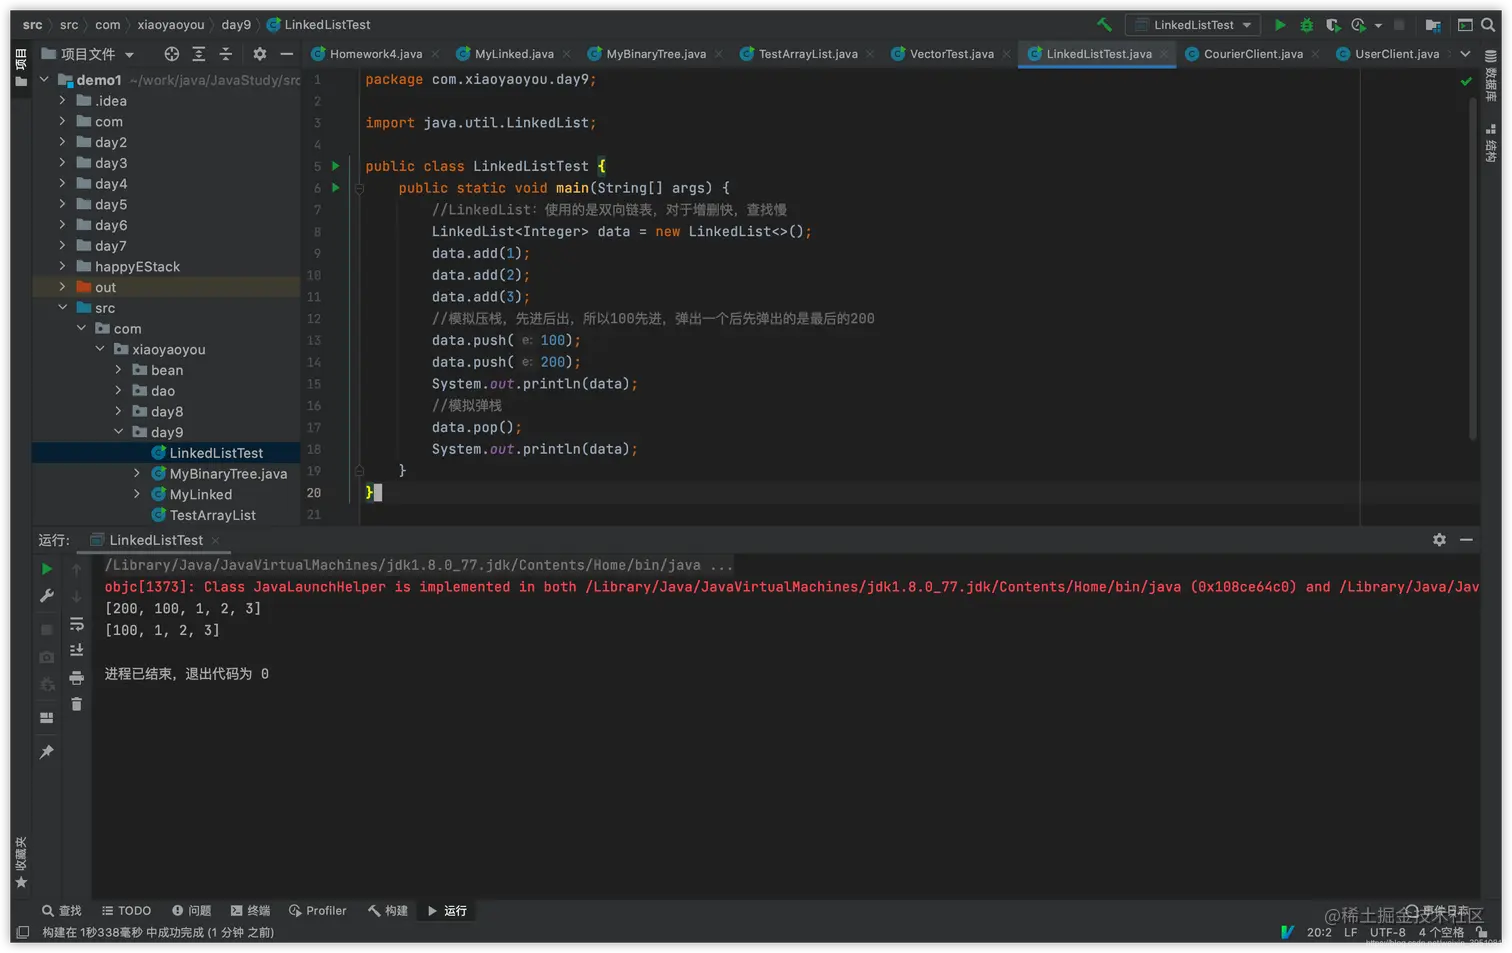Click Expand All icon in project panel

[199, 54]
